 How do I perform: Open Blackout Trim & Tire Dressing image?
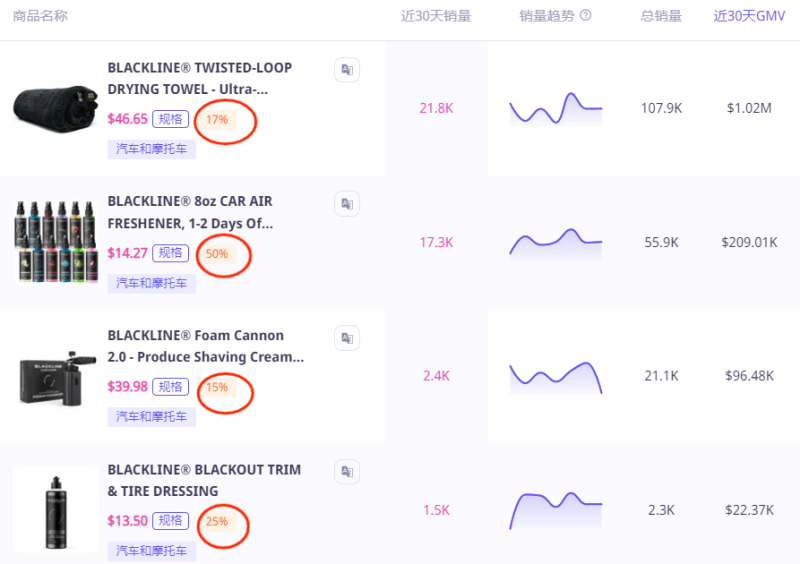[56, 510]
